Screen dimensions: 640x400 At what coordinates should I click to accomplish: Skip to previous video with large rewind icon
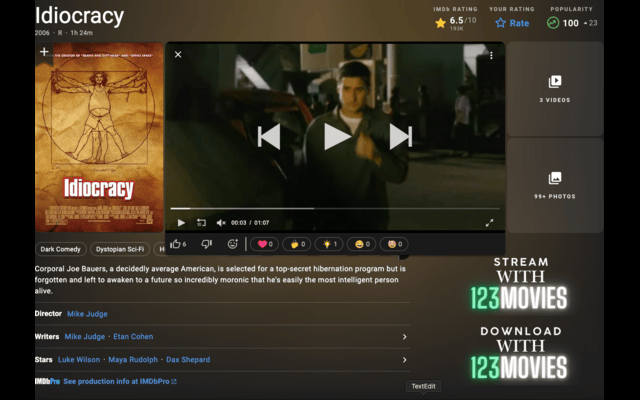pos(269,136)
